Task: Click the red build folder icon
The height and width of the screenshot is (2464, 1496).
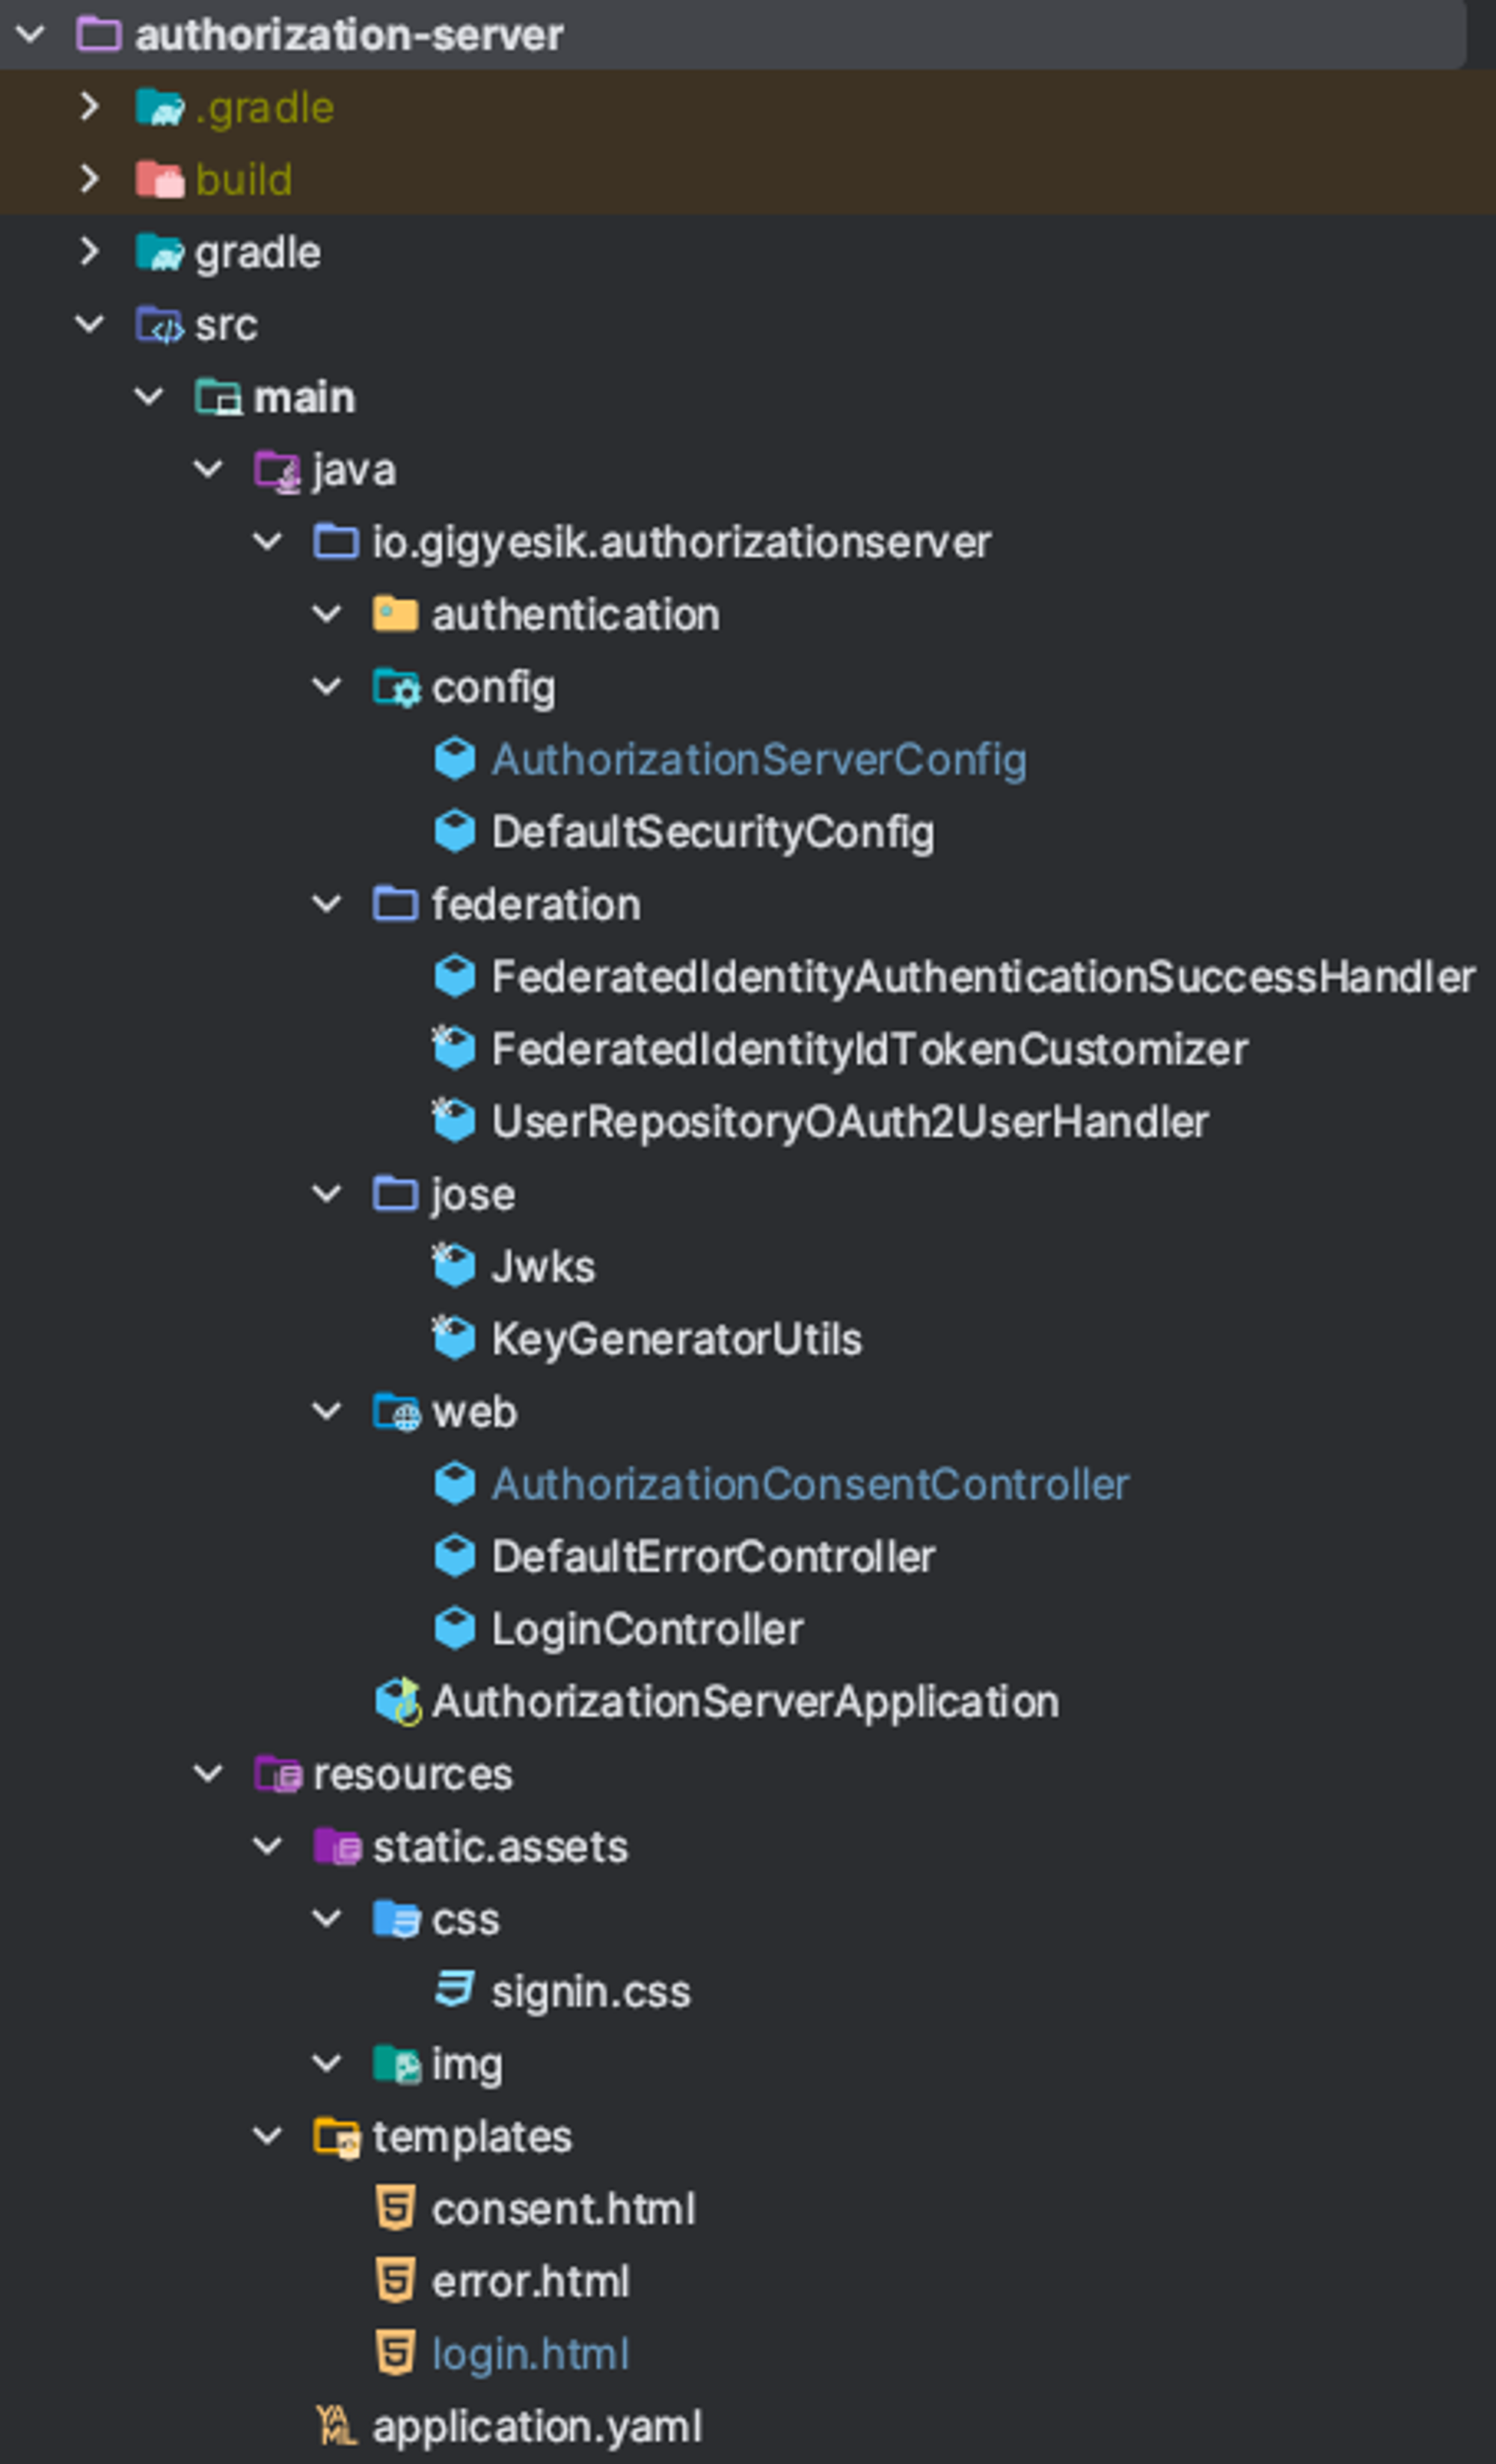Action: point(159,180)
